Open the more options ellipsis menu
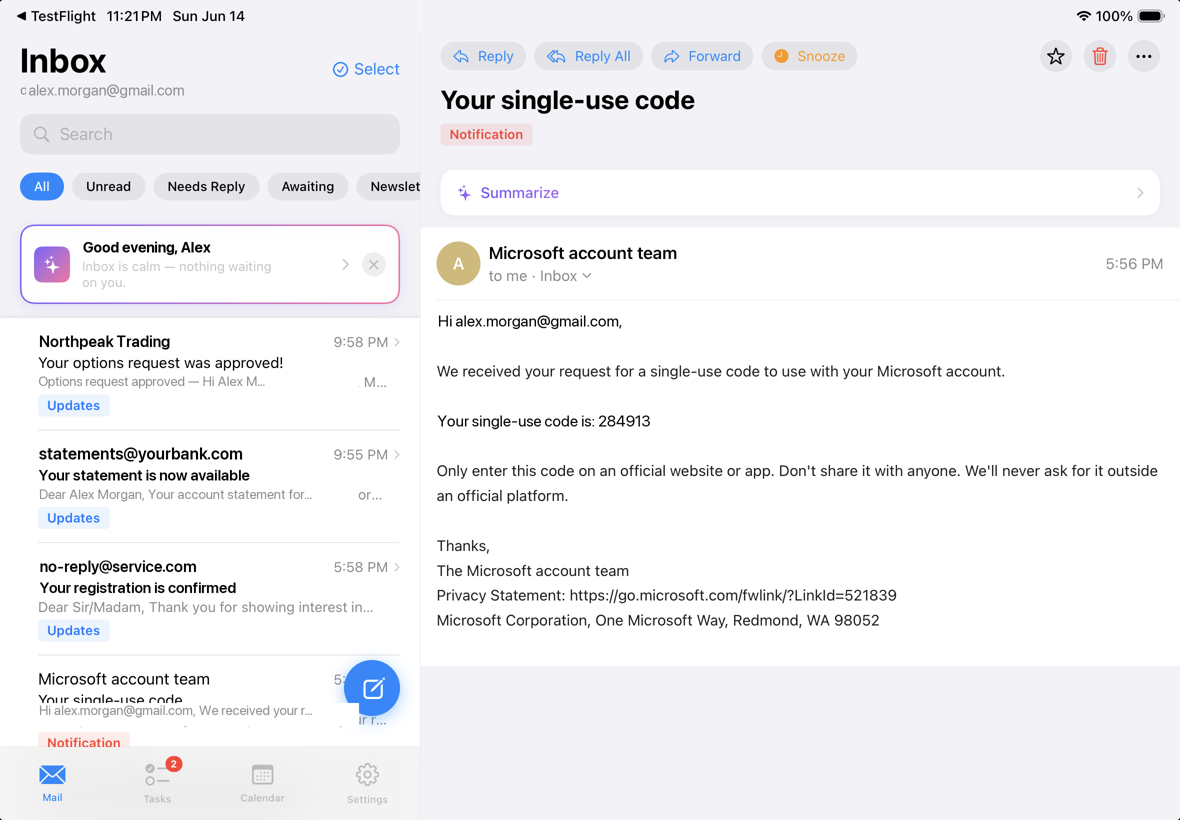Image resolution: width=1180 pixels, height=820 pixels. pos(1143,56)
